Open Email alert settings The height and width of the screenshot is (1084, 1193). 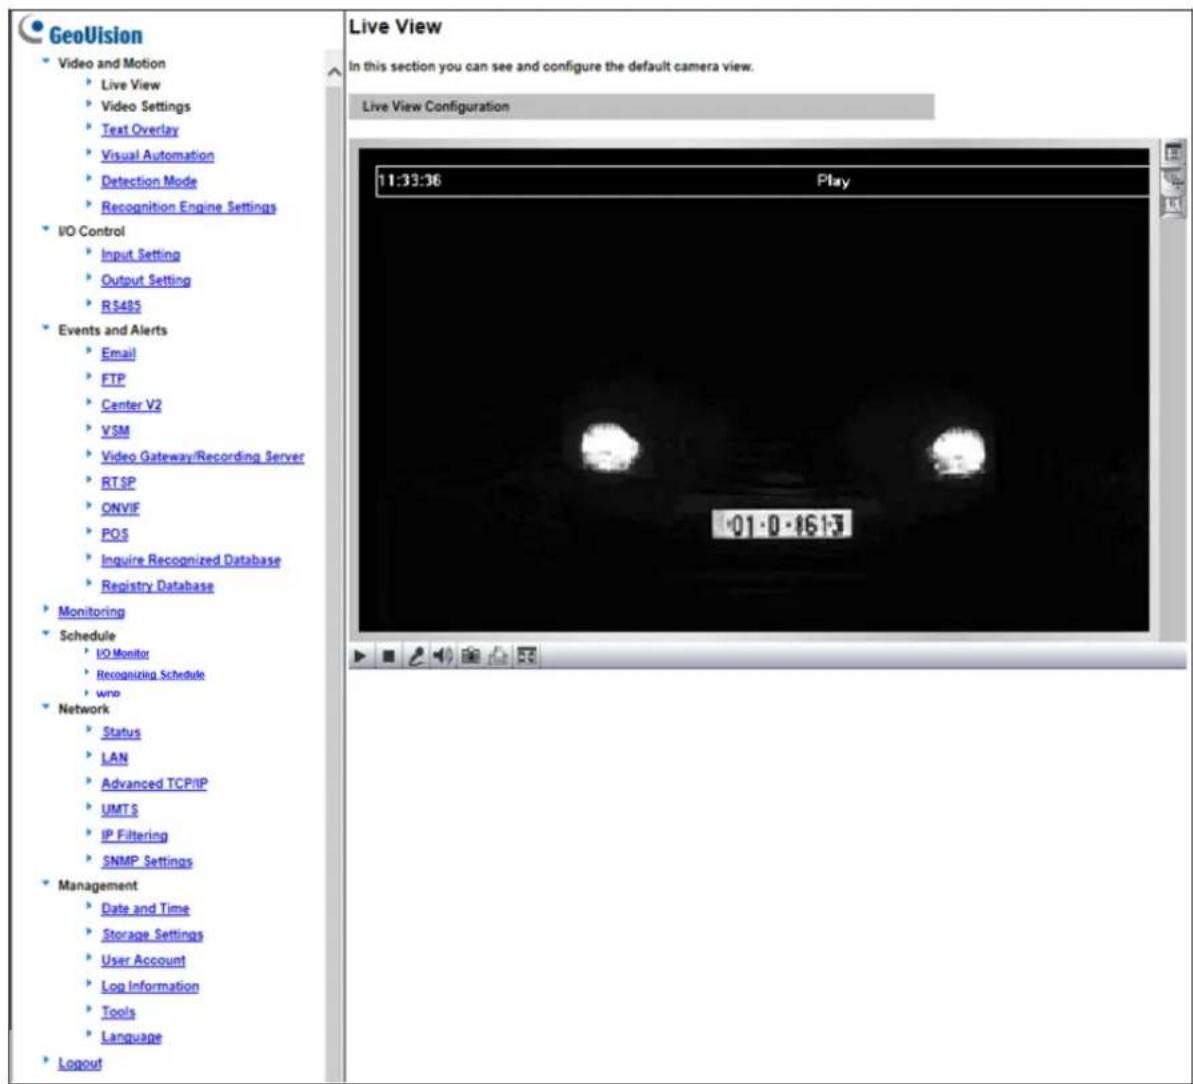119,353
